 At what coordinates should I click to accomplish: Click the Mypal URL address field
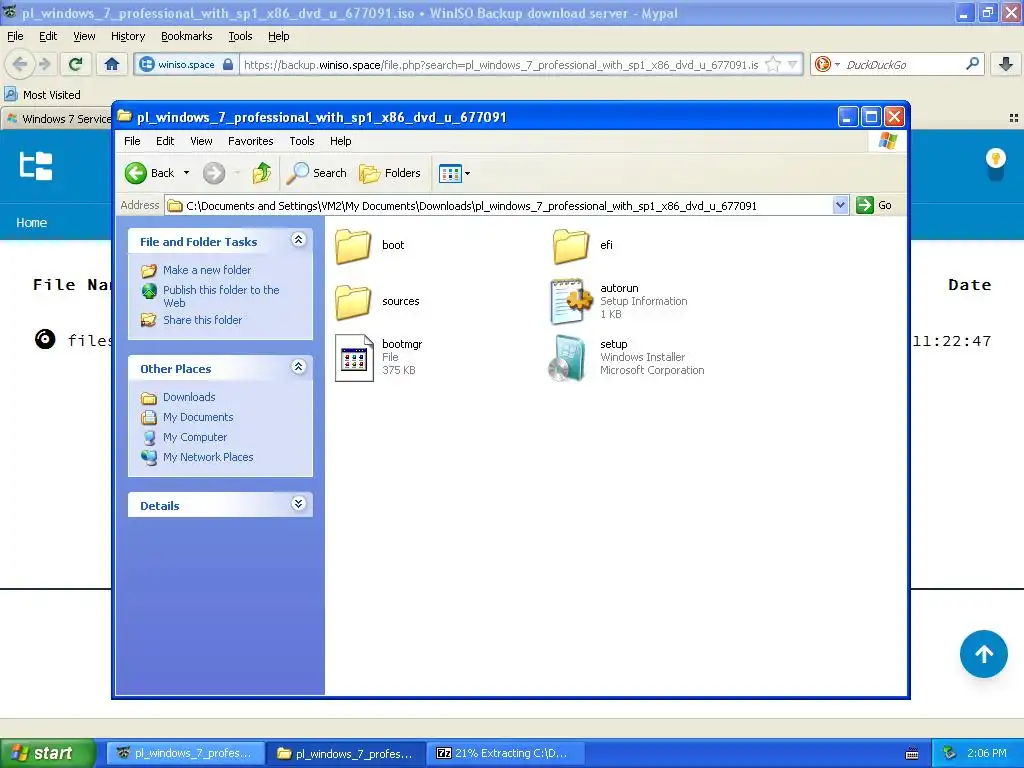tap(500, 65)
